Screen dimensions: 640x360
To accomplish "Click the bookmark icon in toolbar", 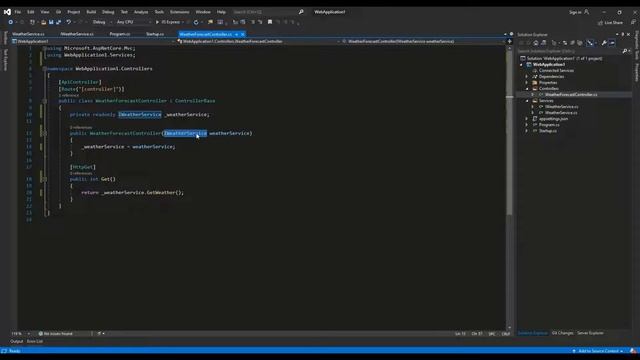I will pyautogui.click(x=270, y=22).
